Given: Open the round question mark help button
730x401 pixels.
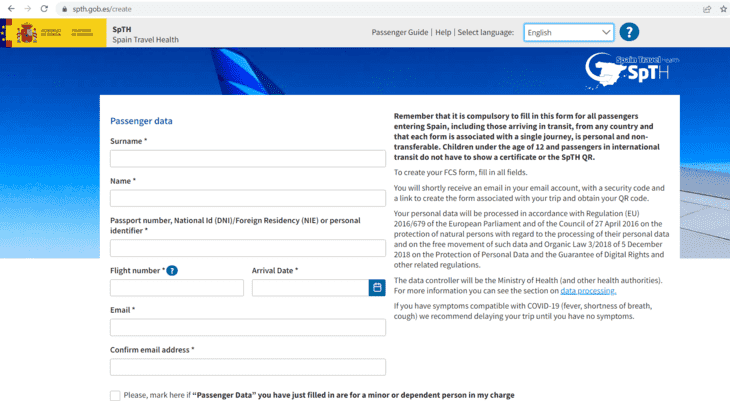Looking at the screenshot, I should pyautogui.click(x=629, y=32).
